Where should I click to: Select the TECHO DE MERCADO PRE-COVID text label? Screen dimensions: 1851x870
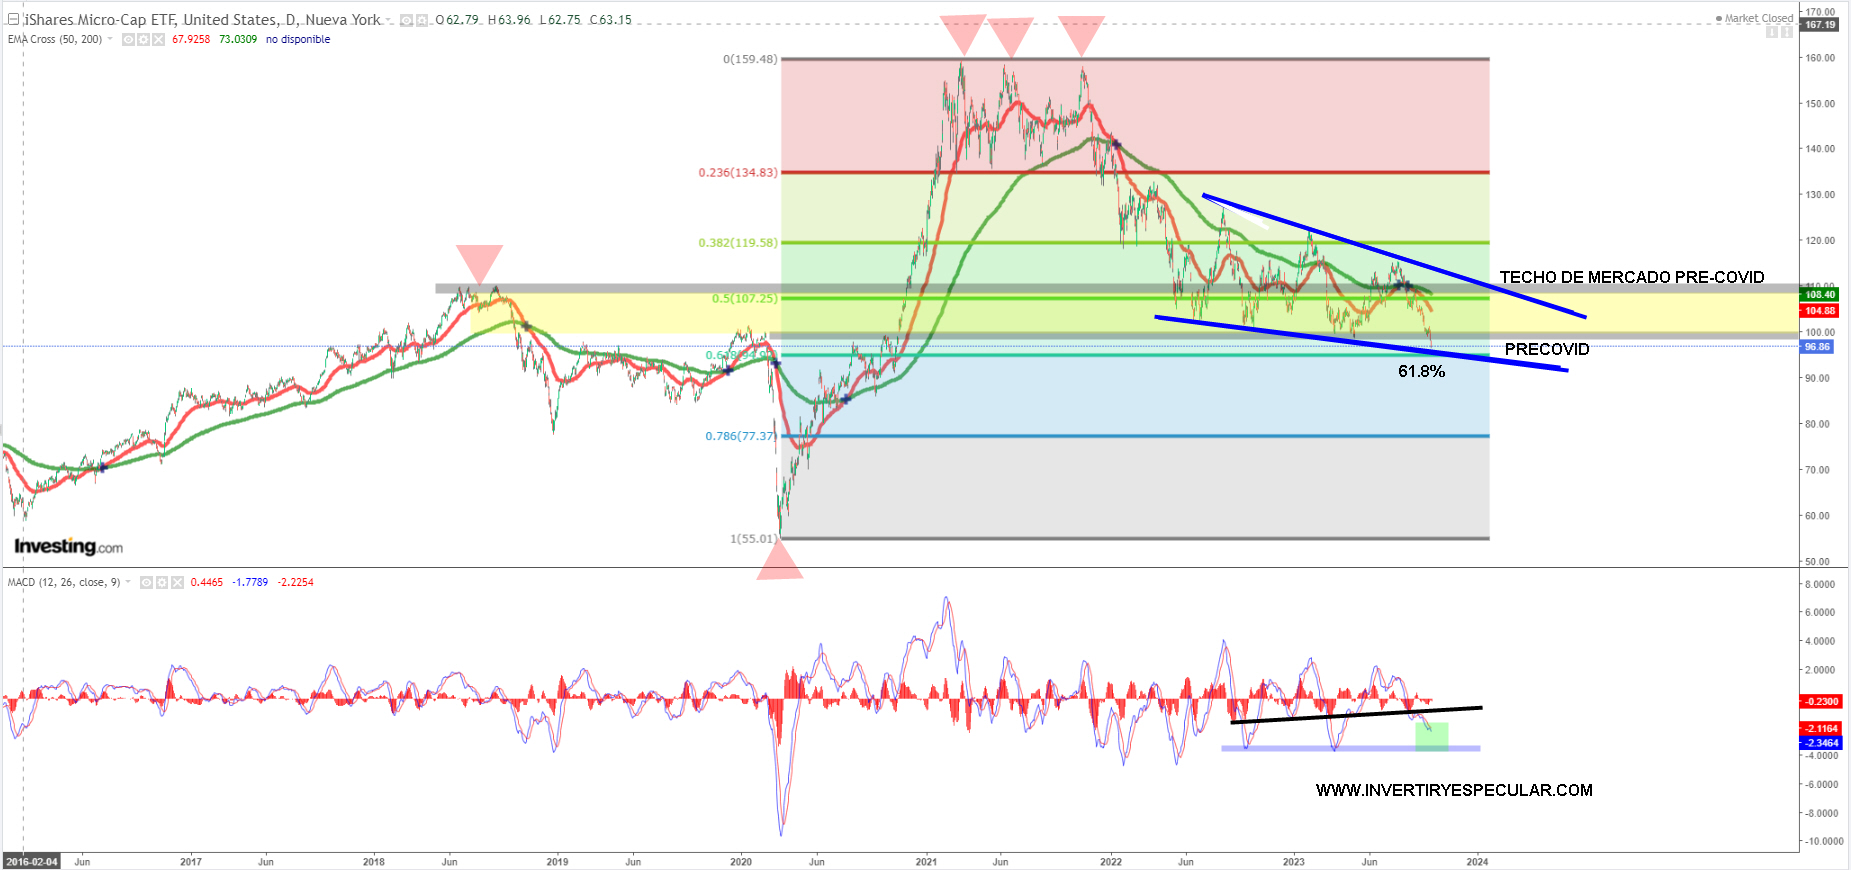(x=1631, y=277)
